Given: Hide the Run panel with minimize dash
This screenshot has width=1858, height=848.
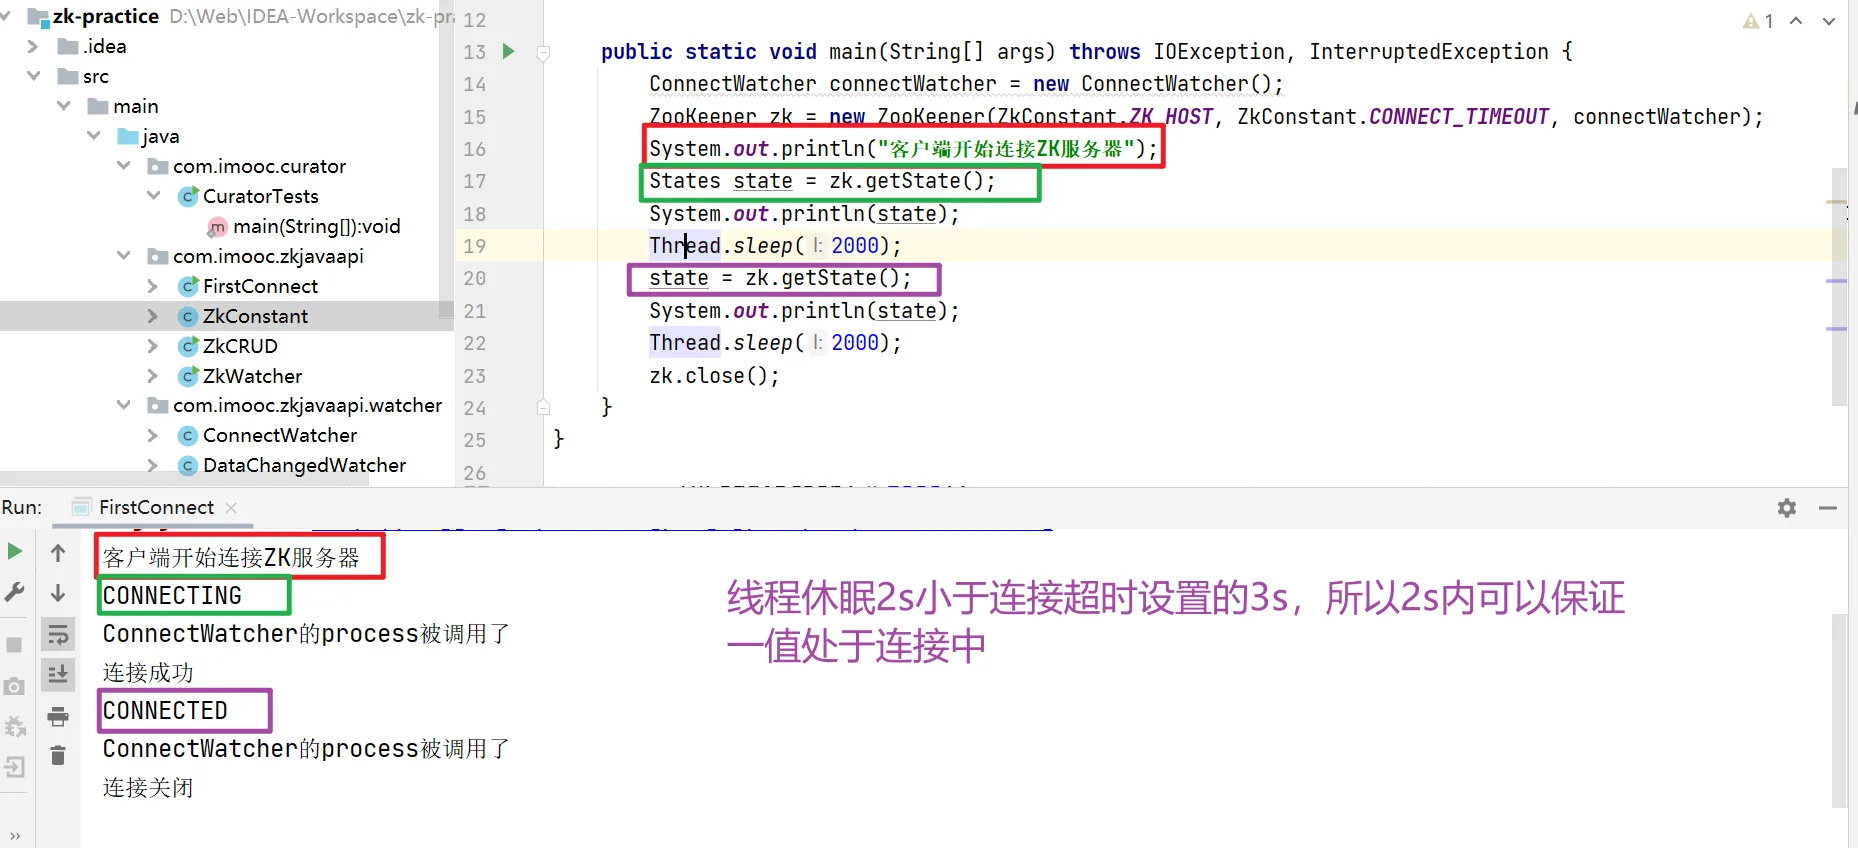Looking at the screenshot, I should 1828,508.
